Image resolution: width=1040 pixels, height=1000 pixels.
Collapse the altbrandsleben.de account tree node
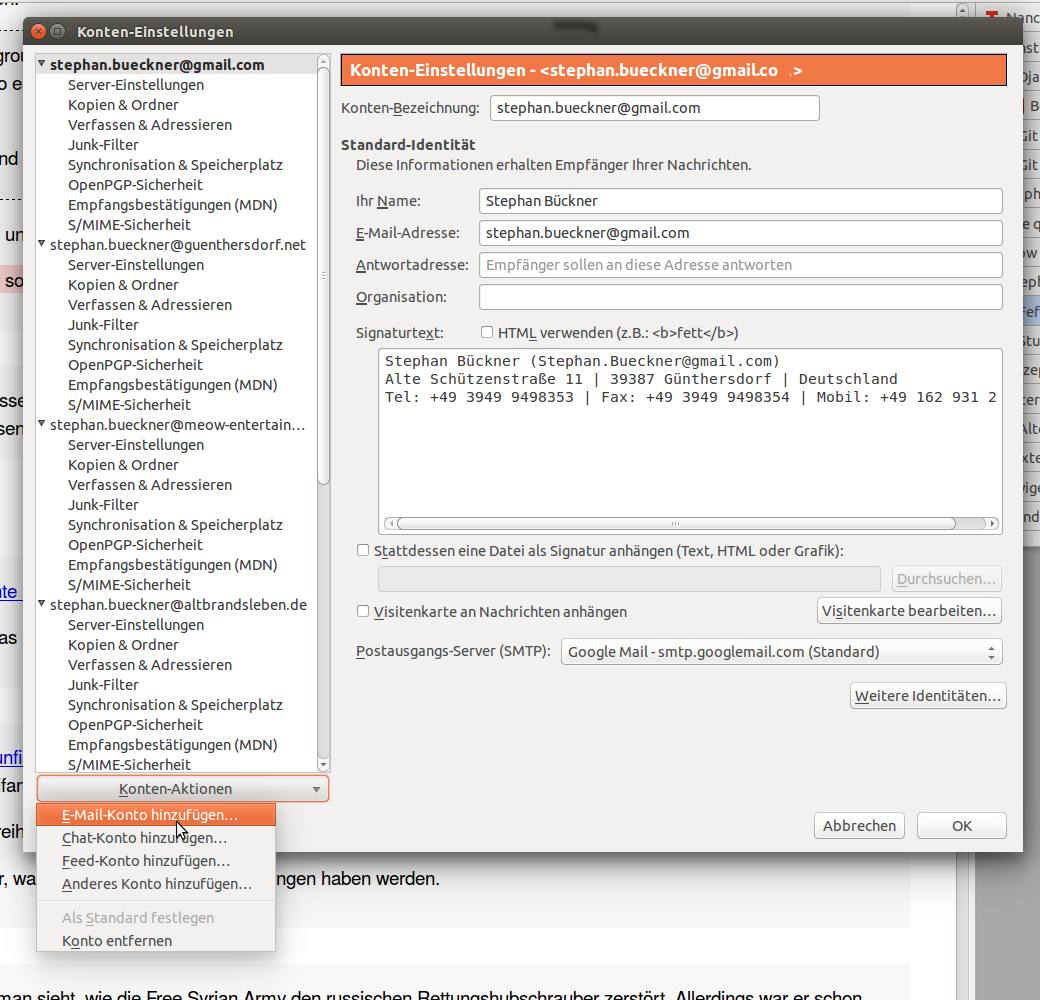click(42, 605)
